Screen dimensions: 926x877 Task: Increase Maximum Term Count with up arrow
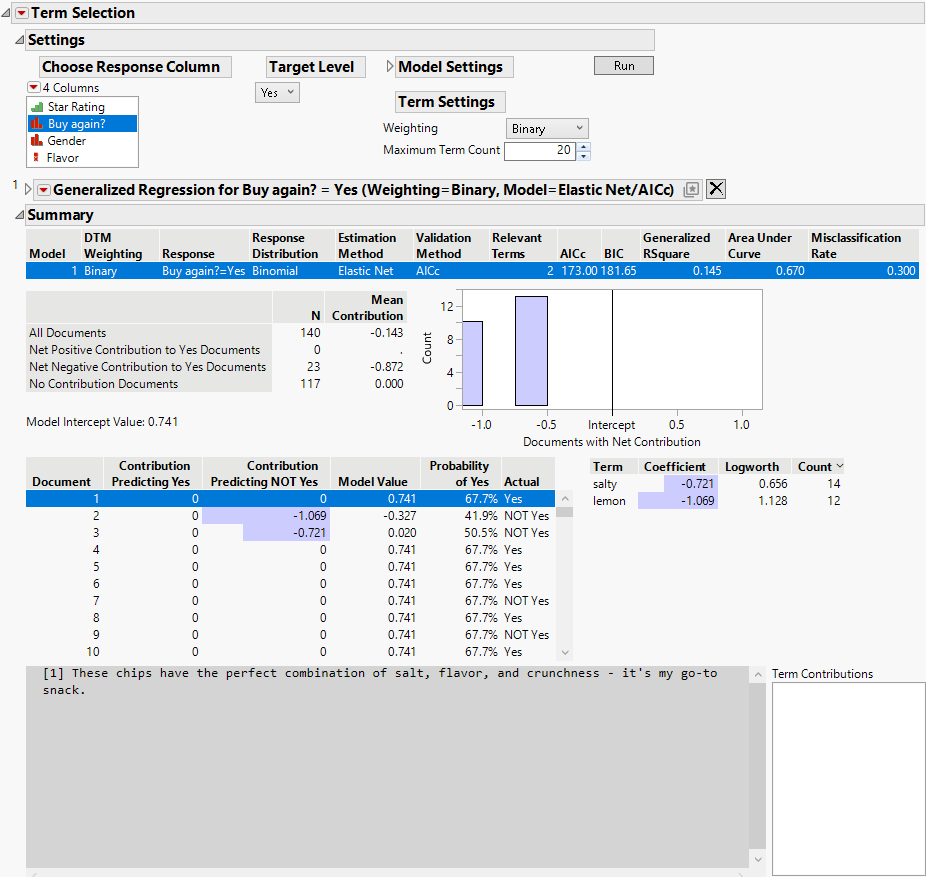[x=584, y=146]
